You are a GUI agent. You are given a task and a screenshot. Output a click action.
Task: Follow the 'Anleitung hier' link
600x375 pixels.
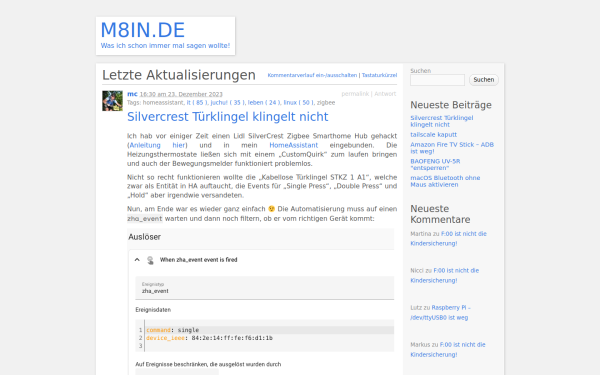click(x=158, y=145)
